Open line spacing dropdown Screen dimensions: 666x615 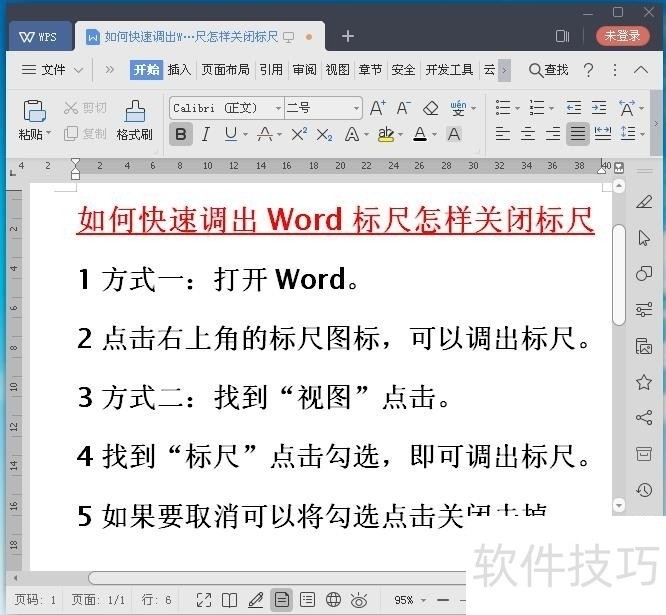pos(643,134)
